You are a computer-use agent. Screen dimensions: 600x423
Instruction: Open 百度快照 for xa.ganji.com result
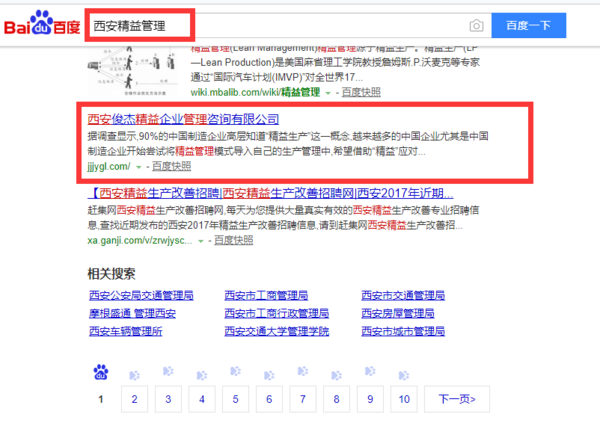(x=233, y=241)
